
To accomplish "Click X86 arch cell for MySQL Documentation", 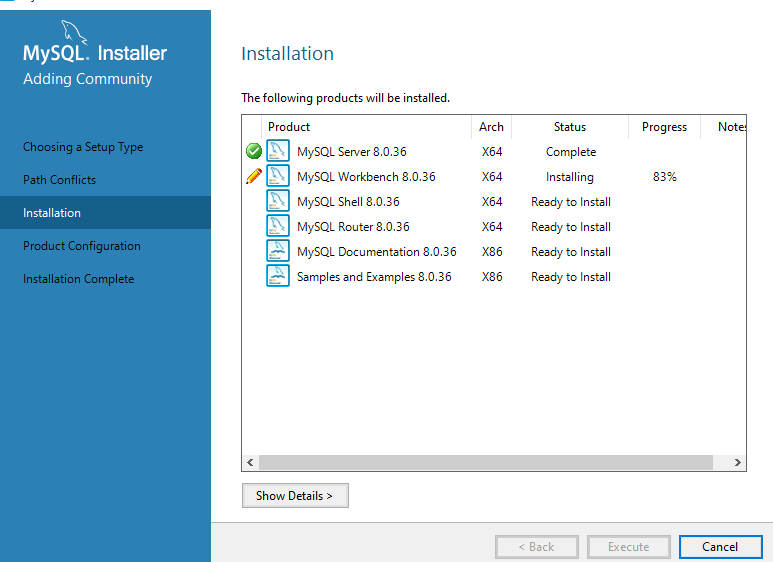I will point(492,252).
